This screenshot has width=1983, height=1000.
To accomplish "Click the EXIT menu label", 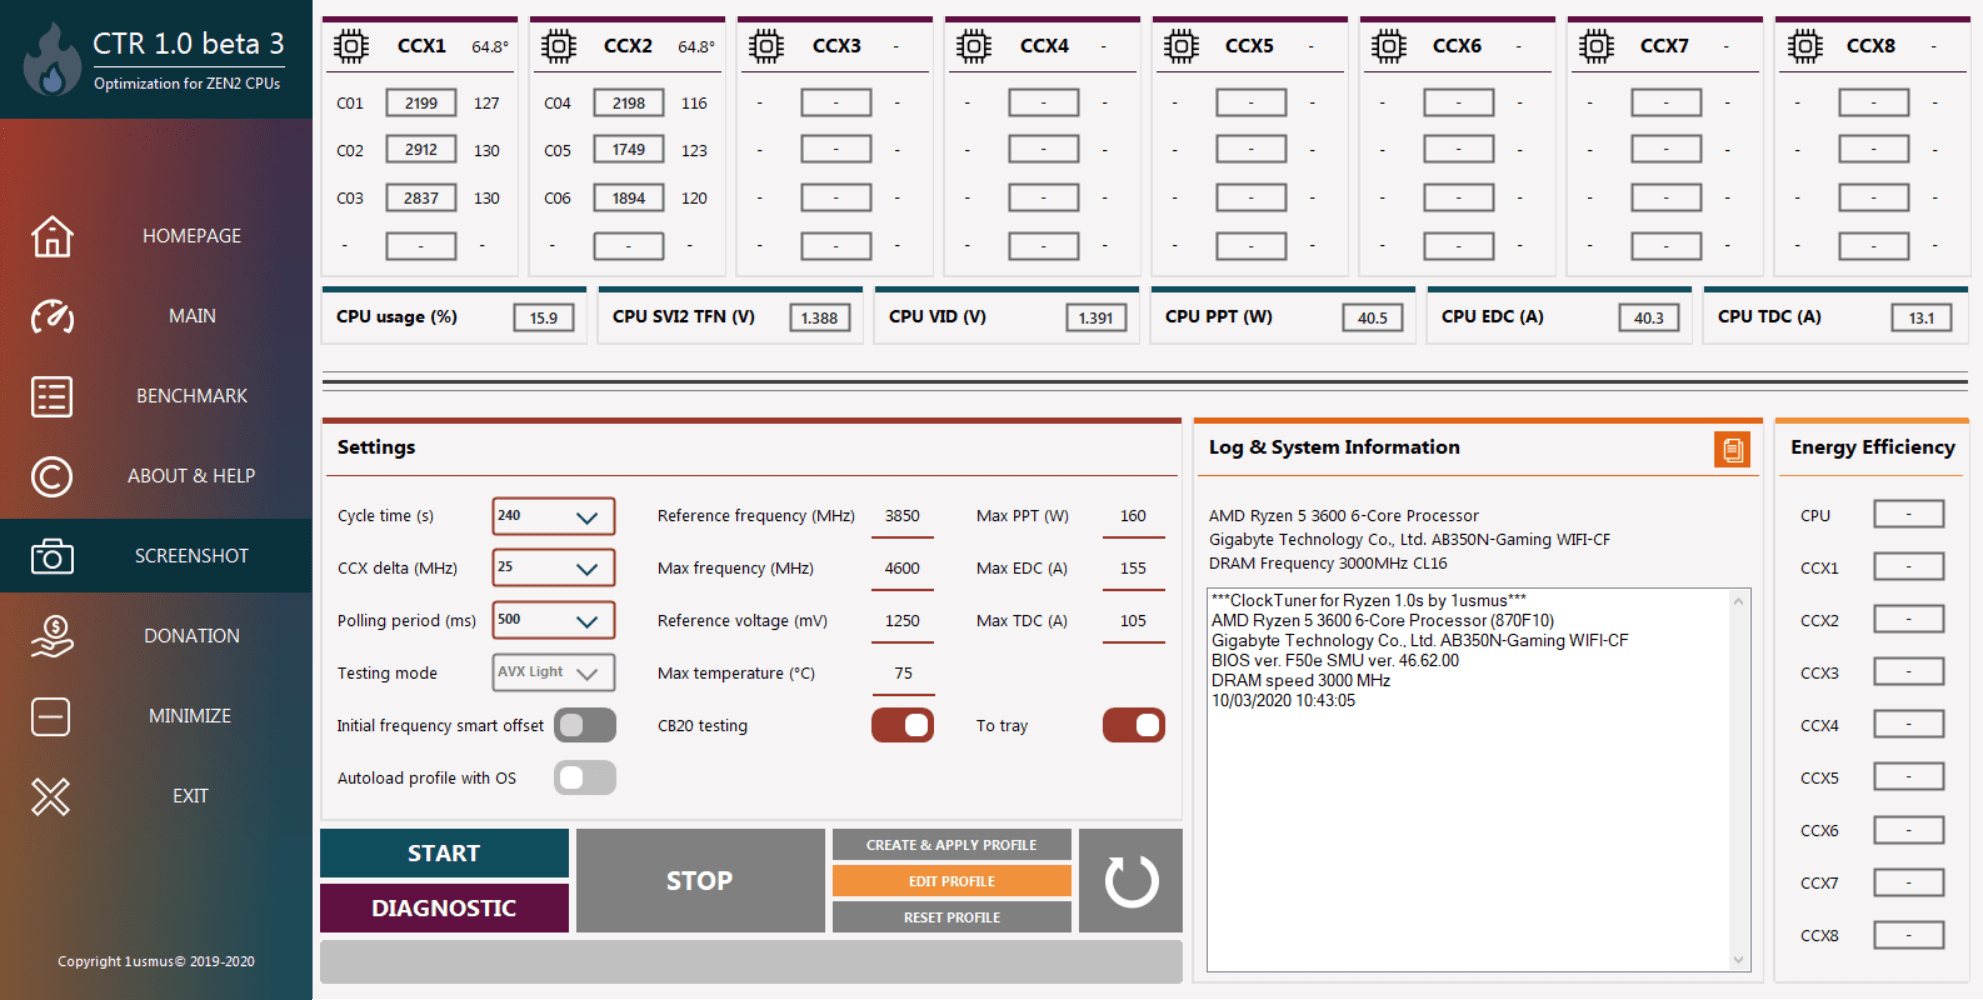I will coord(190,796).
